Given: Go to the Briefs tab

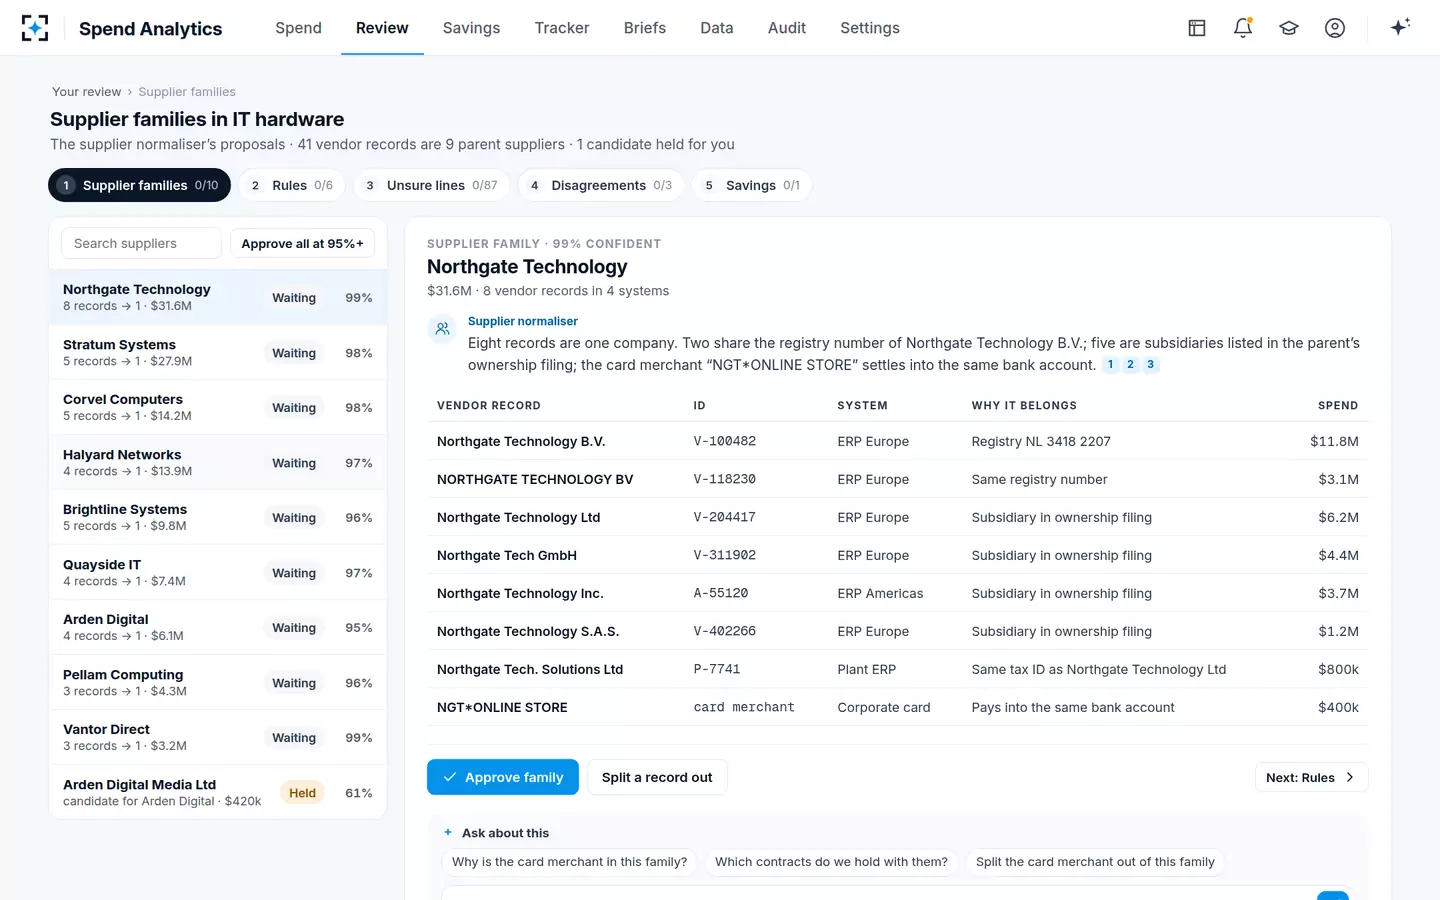Looking at the screenshot, I should pyautogui.click(x=645, y=28).
